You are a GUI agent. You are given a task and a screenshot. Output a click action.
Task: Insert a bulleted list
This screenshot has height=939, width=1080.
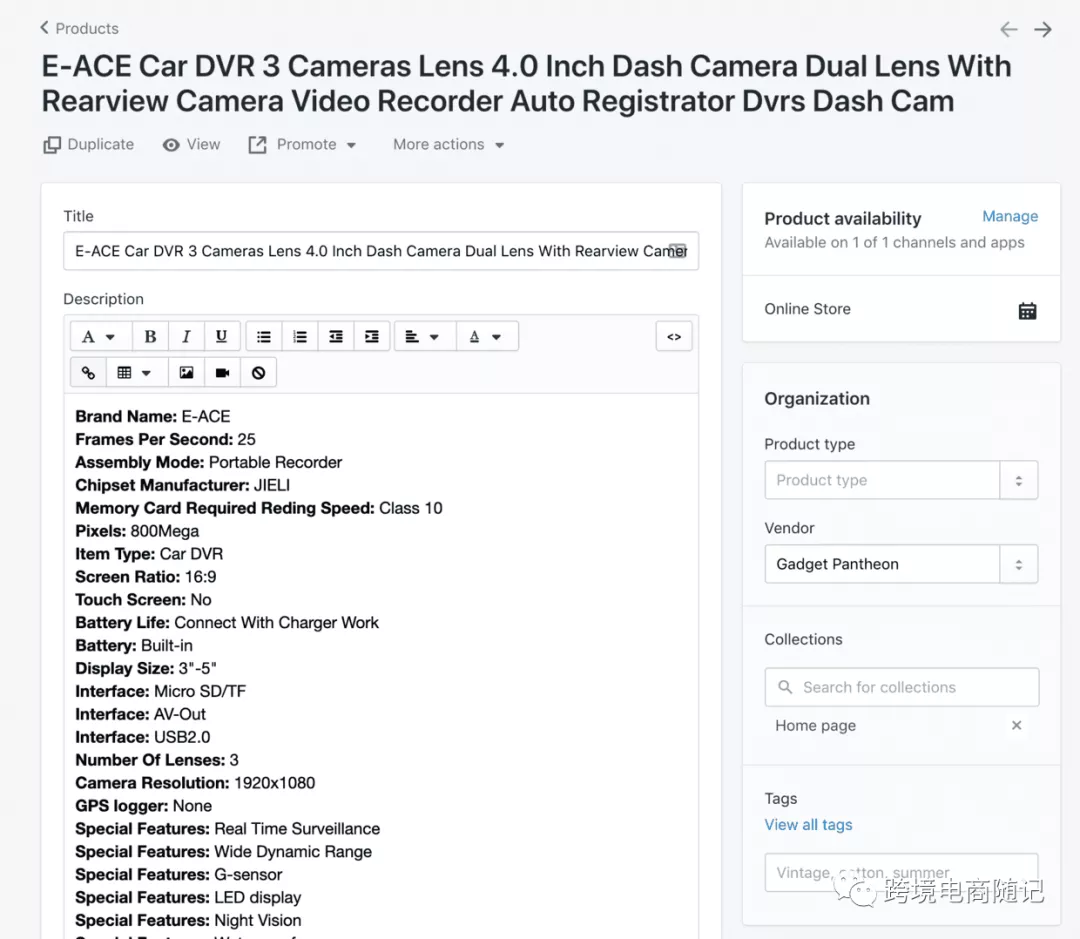pyautogui.click(x=264, y=336)
